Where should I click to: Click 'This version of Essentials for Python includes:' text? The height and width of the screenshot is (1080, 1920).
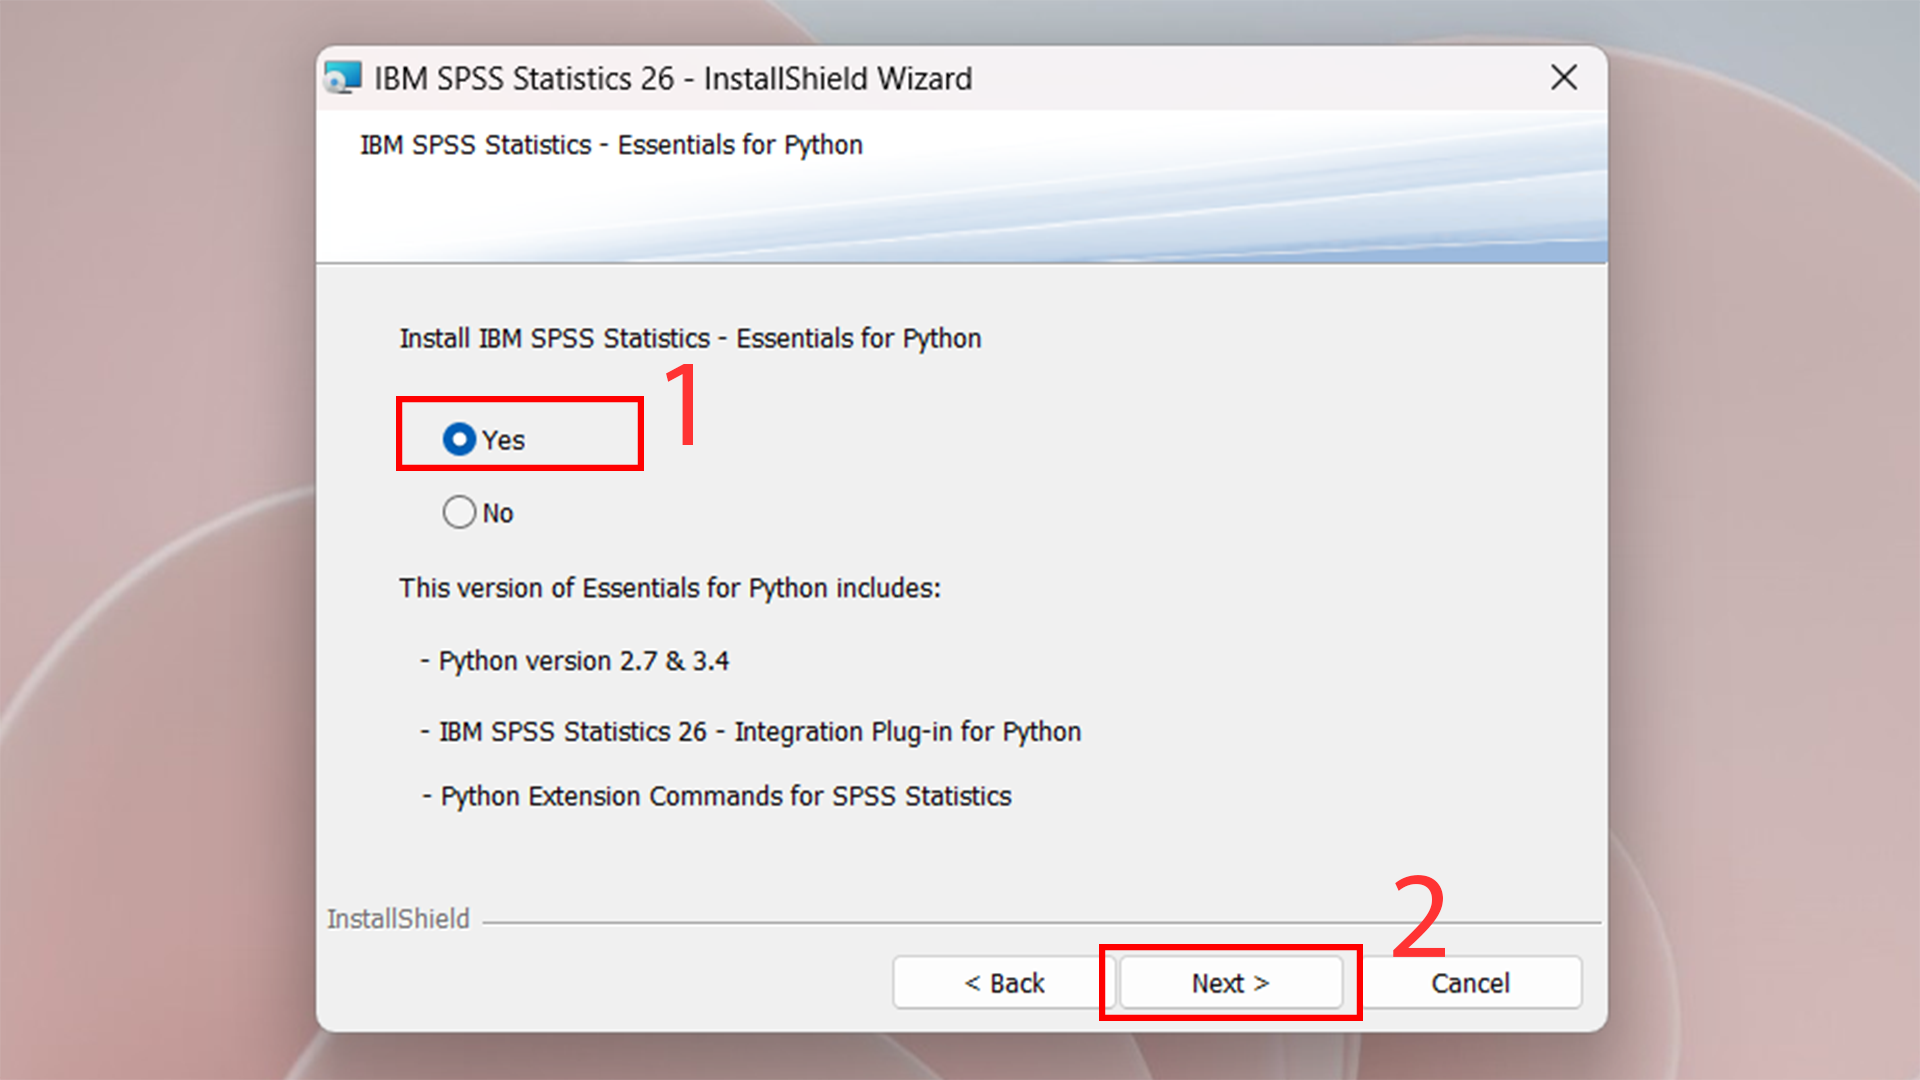click(x=670, y=588)
